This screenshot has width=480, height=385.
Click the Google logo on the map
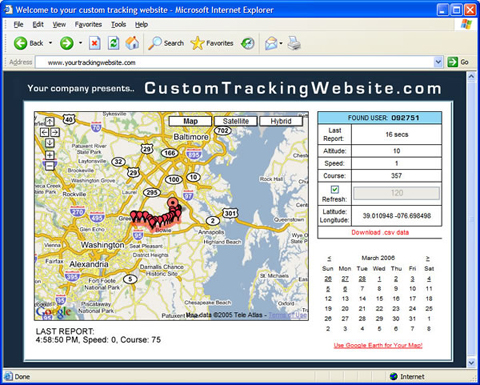pos(53,312)
